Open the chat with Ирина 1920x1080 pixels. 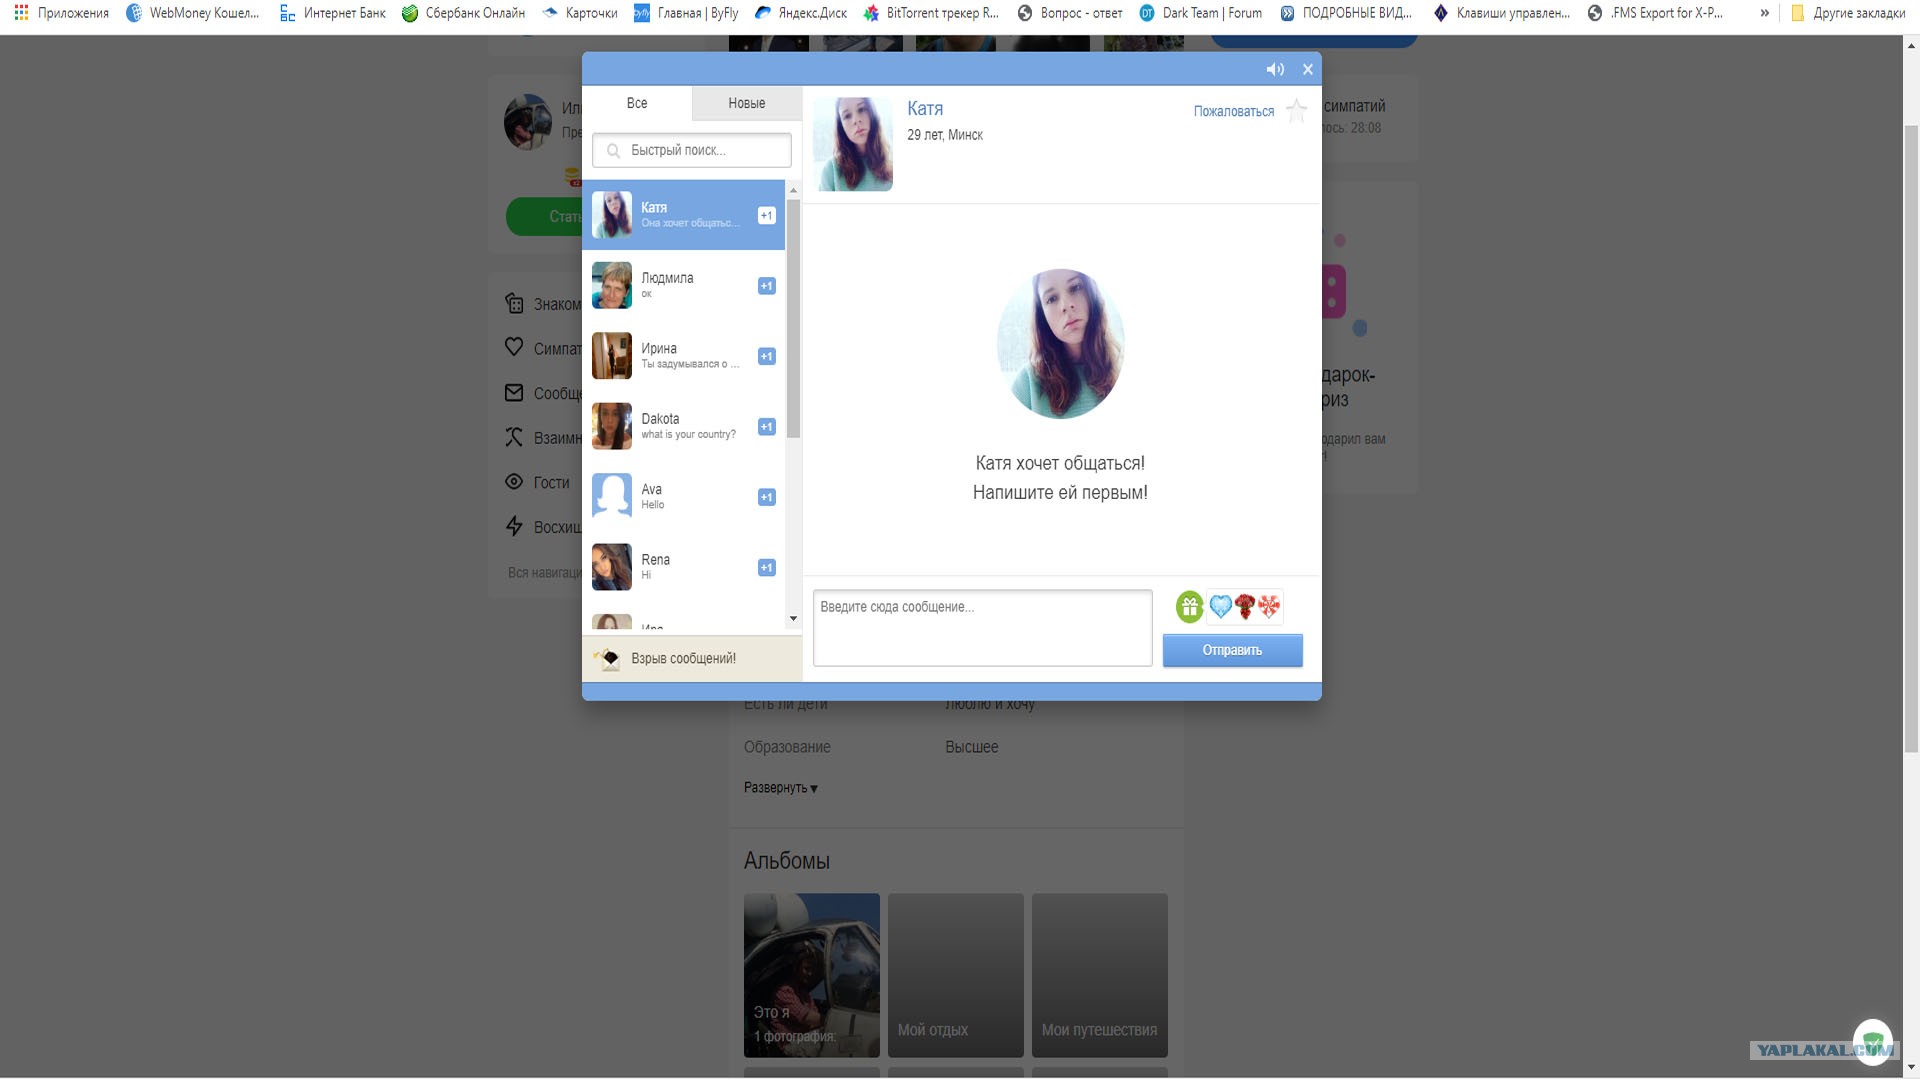[684, 356]
